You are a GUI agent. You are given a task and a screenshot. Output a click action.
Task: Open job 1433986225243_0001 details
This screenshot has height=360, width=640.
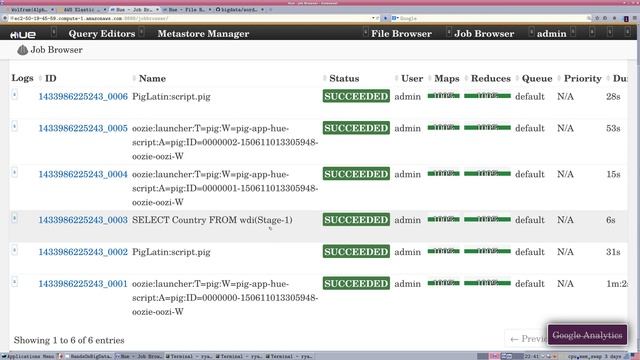83,284
